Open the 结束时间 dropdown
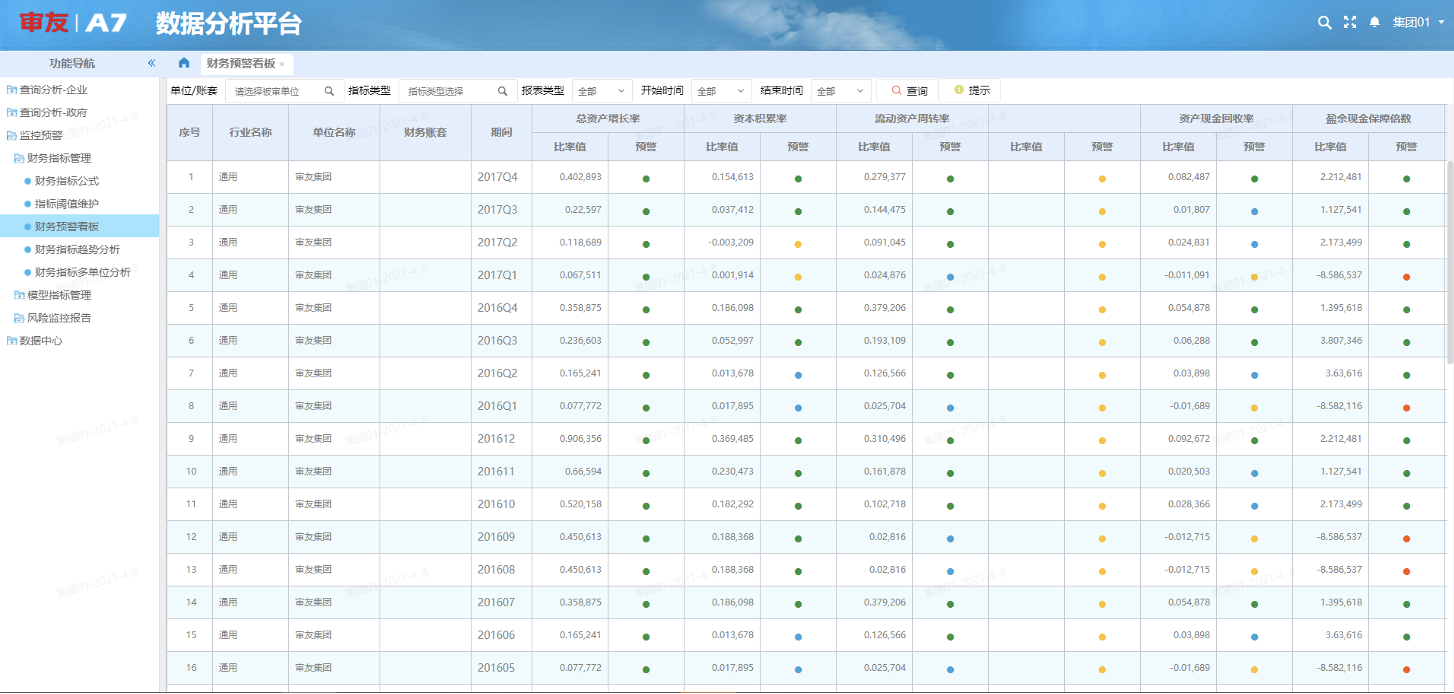Screen dimensions: 1454x694 (x=841, y=91)
